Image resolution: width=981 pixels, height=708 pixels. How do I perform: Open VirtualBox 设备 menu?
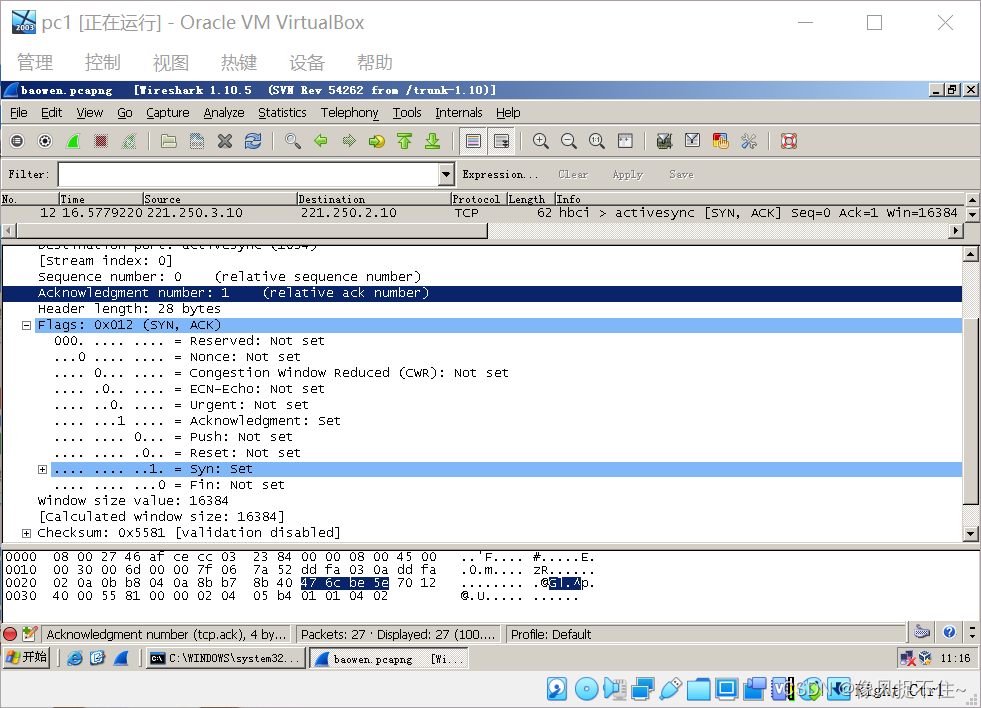[x=307, y=63]
